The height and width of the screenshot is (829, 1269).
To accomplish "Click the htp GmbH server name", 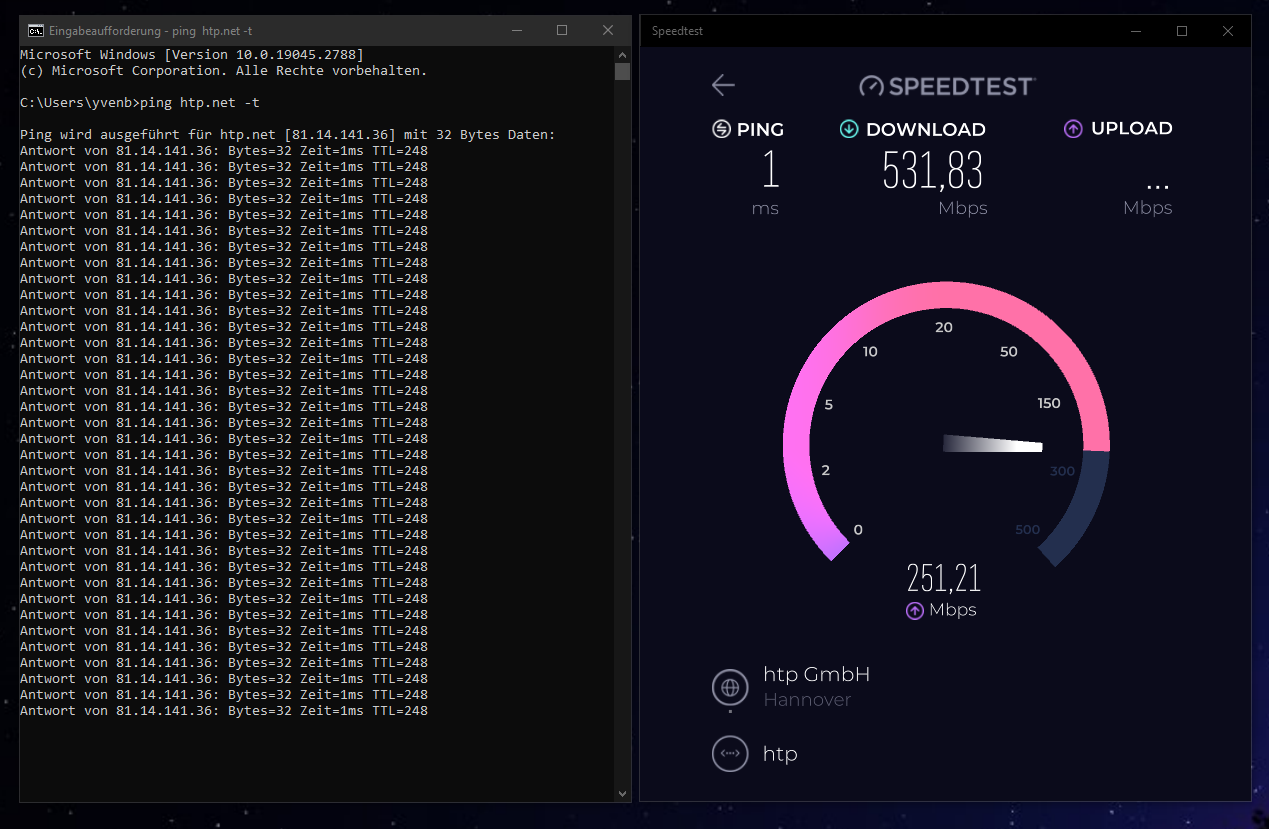I will 816,674.
